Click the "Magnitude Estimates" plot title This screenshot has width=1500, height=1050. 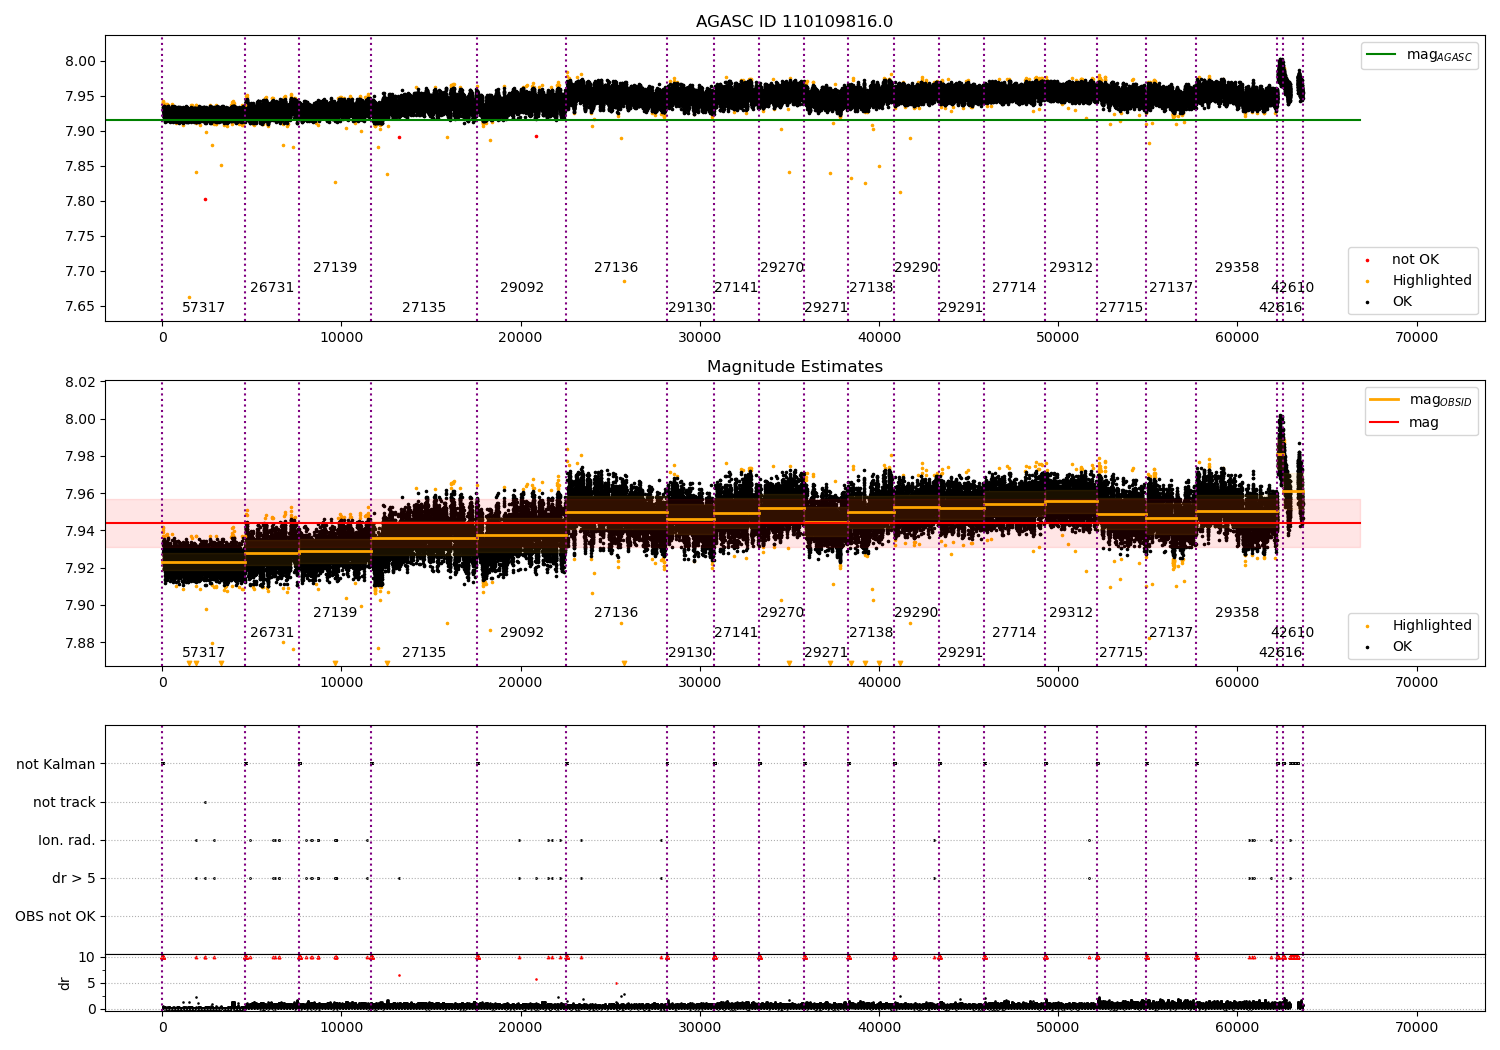[x=795, y=367]
